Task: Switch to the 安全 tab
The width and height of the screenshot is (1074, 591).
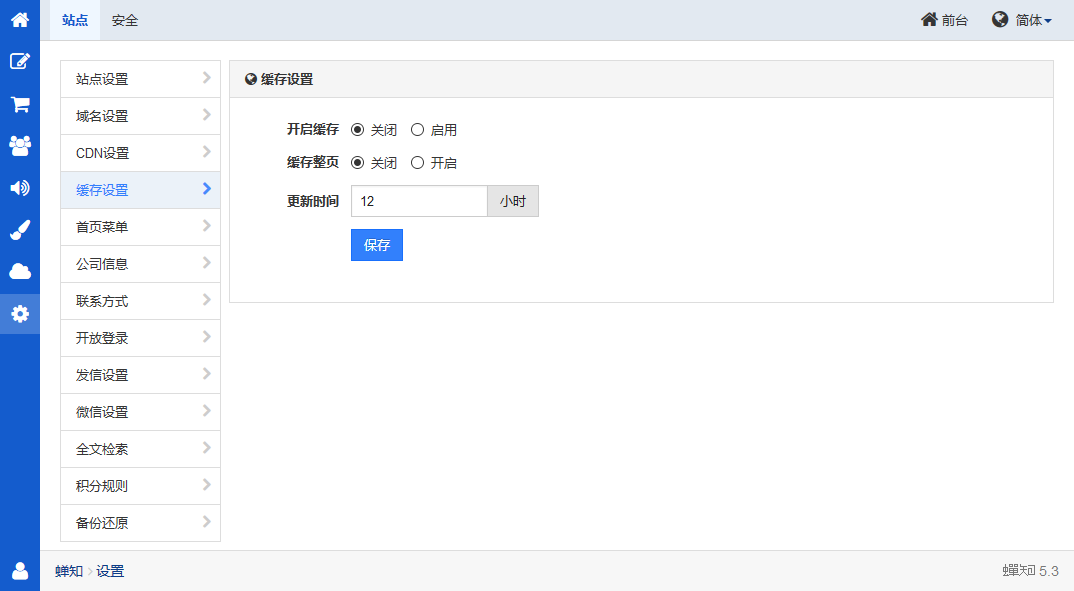Action: coord(125,20)
